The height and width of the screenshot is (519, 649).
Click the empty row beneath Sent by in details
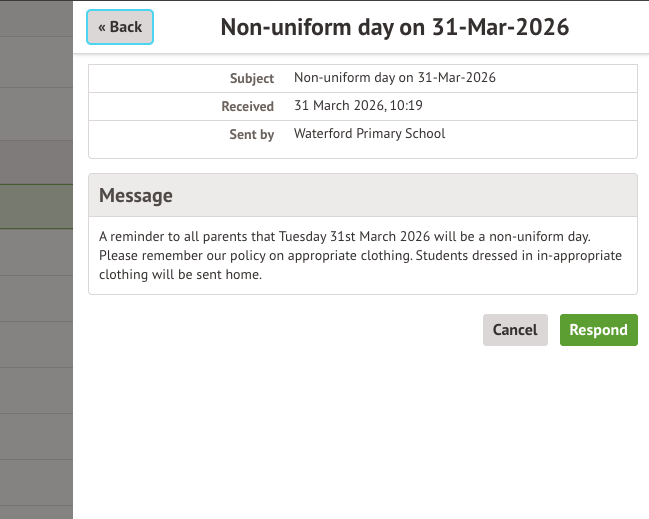(x=362, y=153)
